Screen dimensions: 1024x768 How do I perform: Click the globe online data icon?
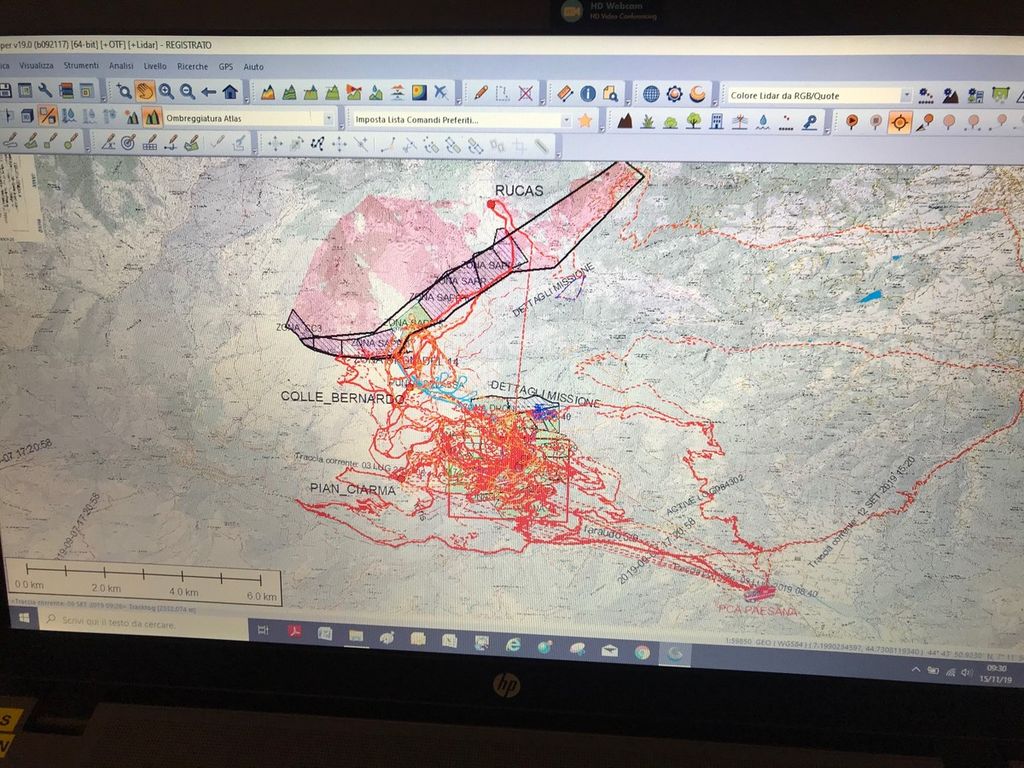click(x=651, y=94)
